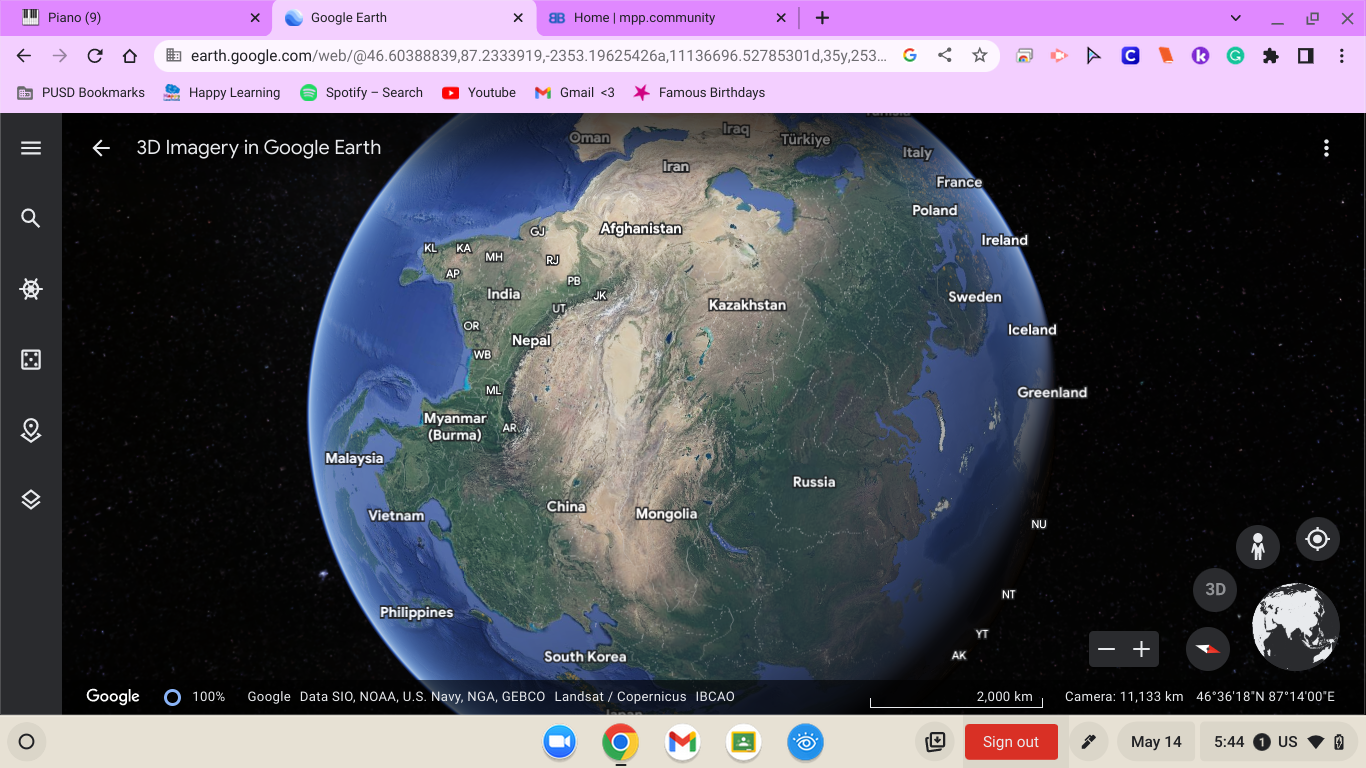Toggle 3D view button
The height and width of the screenshot is (768, 1366).
click(1215, 589)
